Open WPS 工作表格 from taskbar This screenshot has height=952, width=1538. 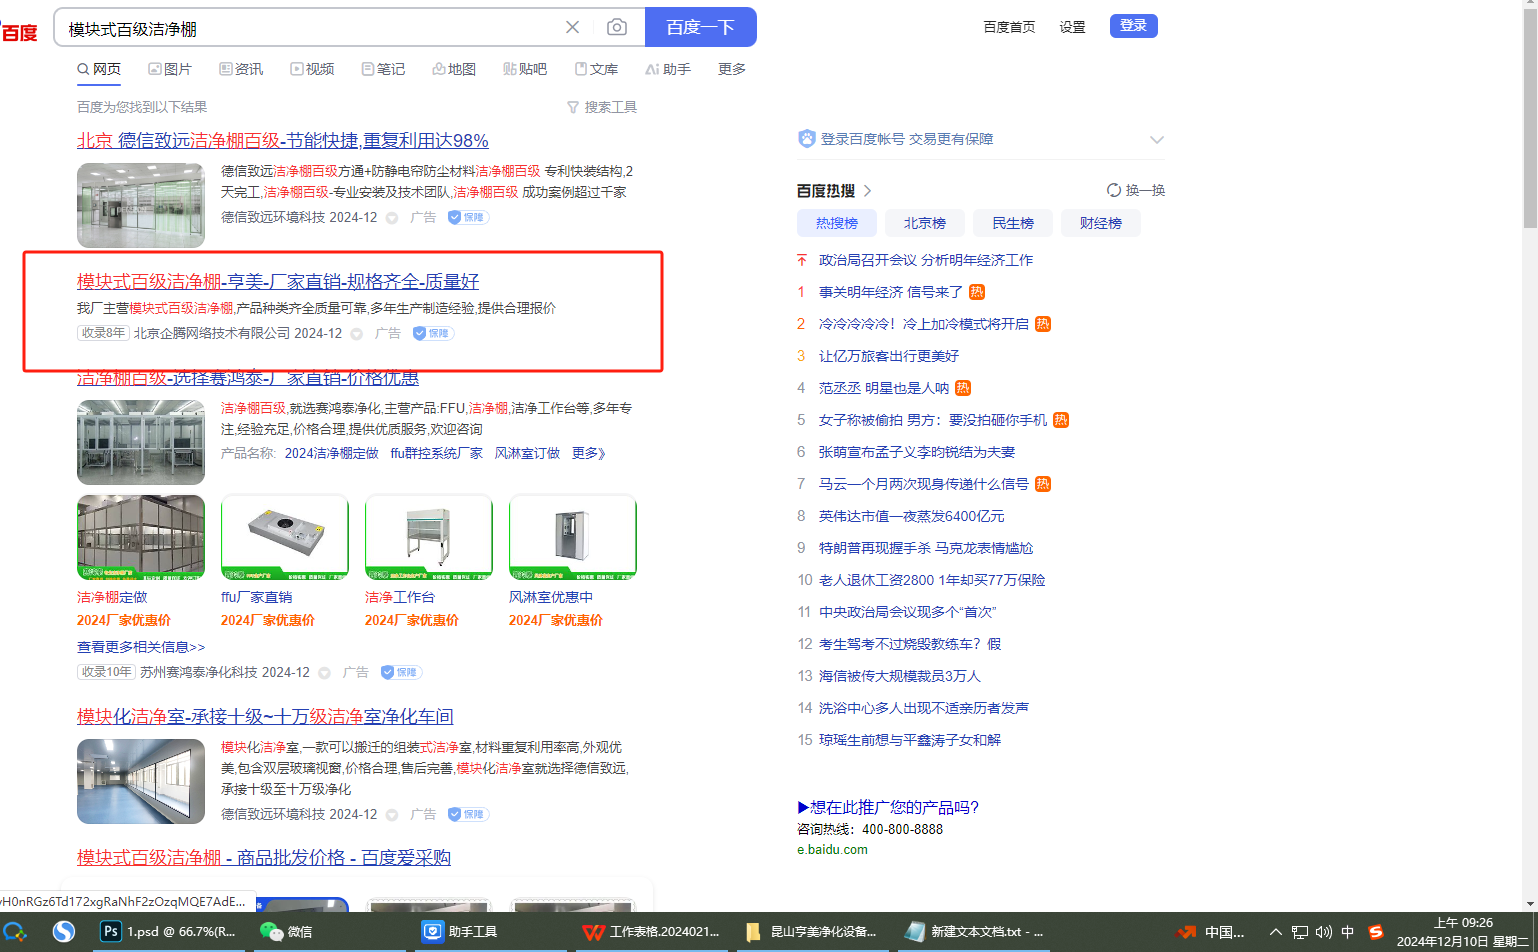tap(651, 931)
